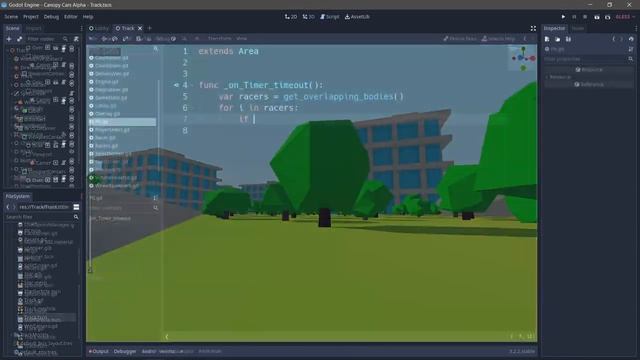Open the Output bottom panel
640x360 pixels.
99,351
